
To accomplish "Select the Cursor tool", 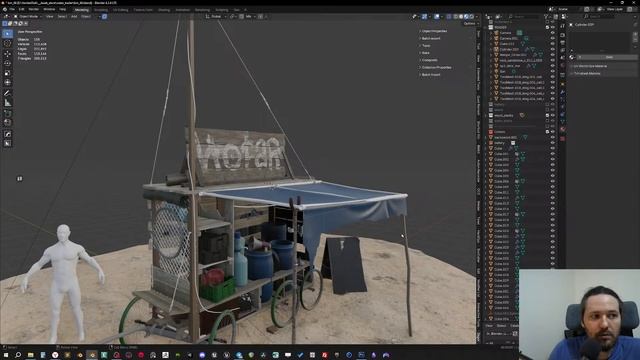I will [7, 43].
